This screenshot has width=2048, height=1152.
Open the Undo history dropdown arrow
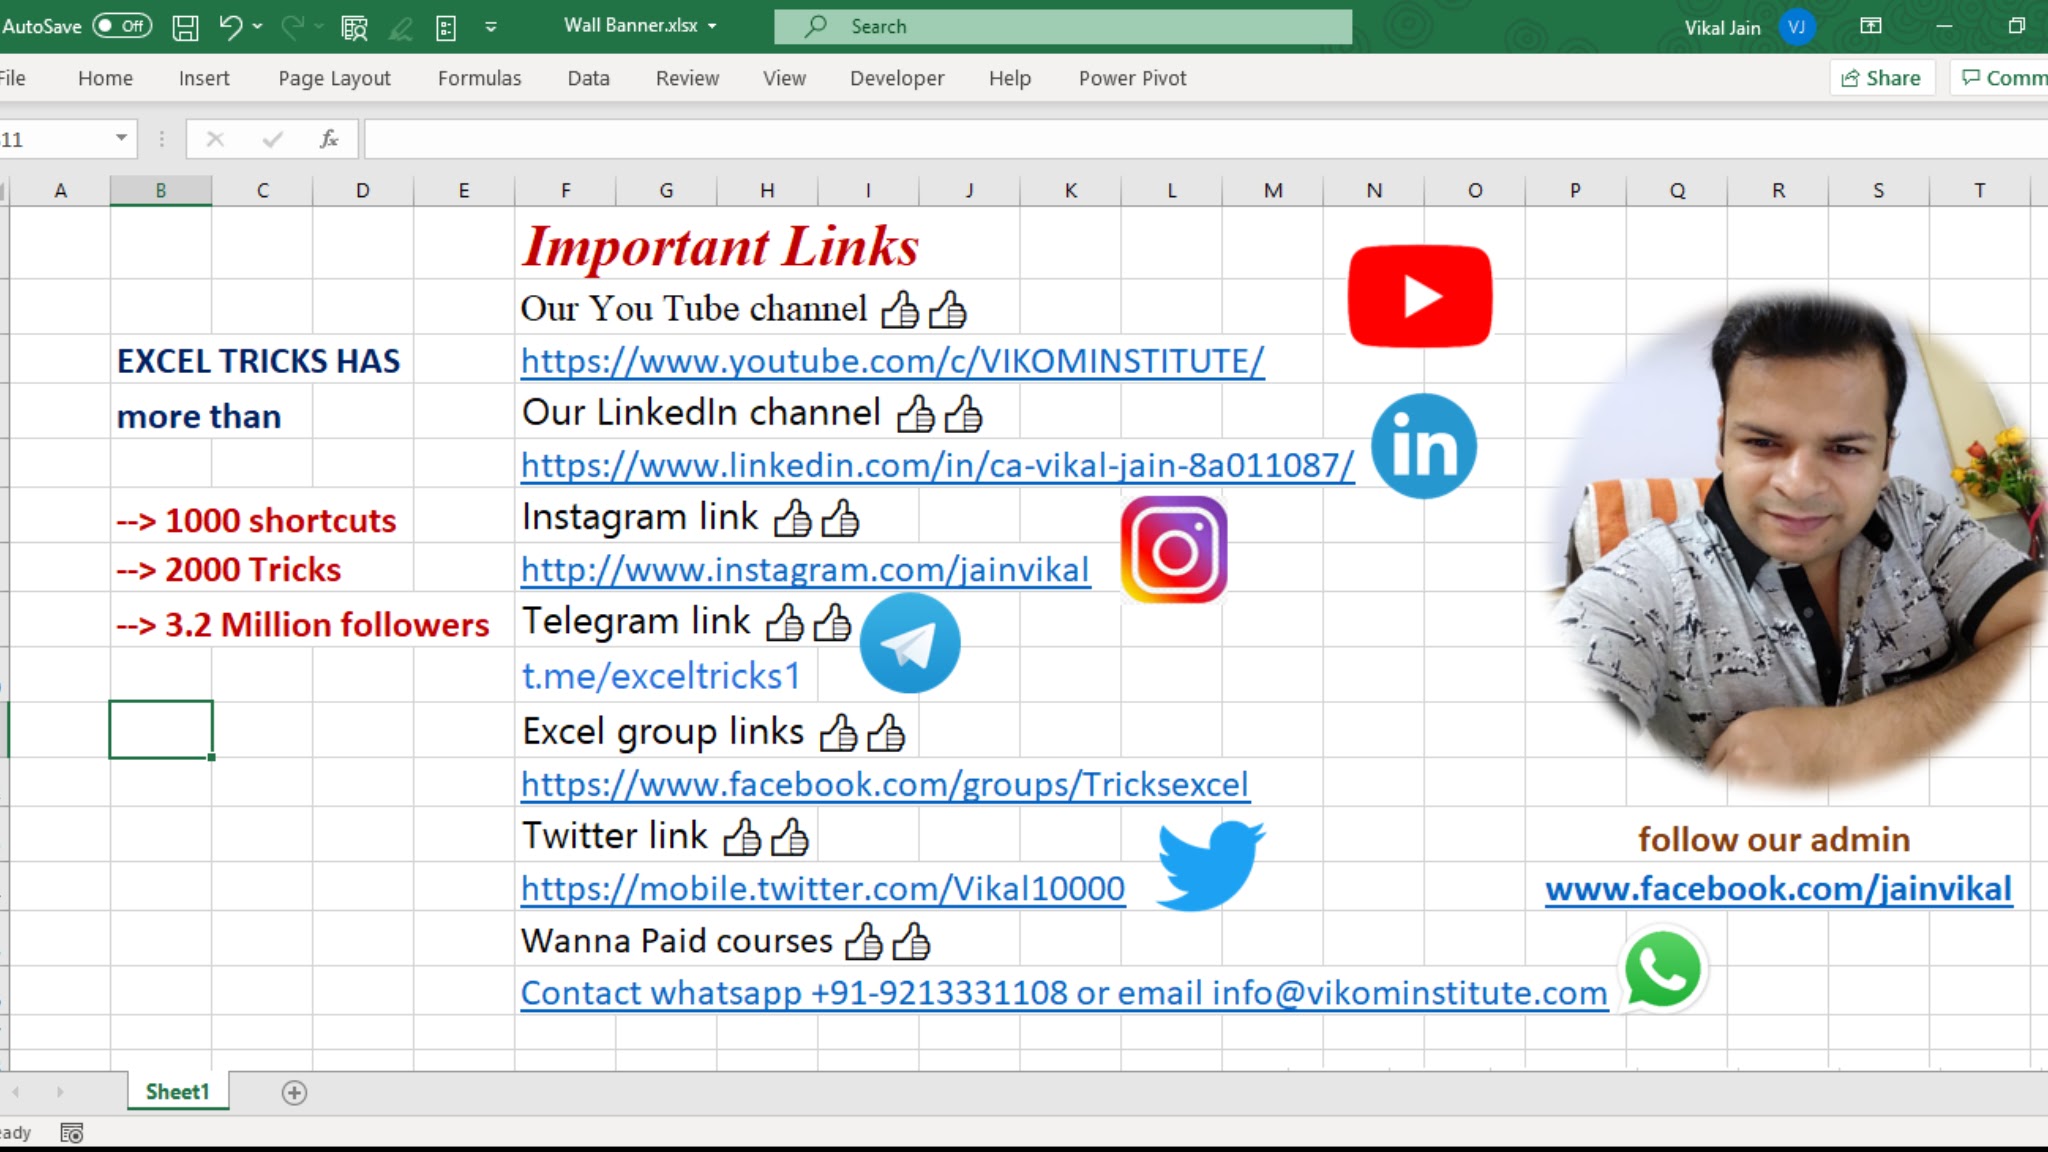tap(257, 27)
